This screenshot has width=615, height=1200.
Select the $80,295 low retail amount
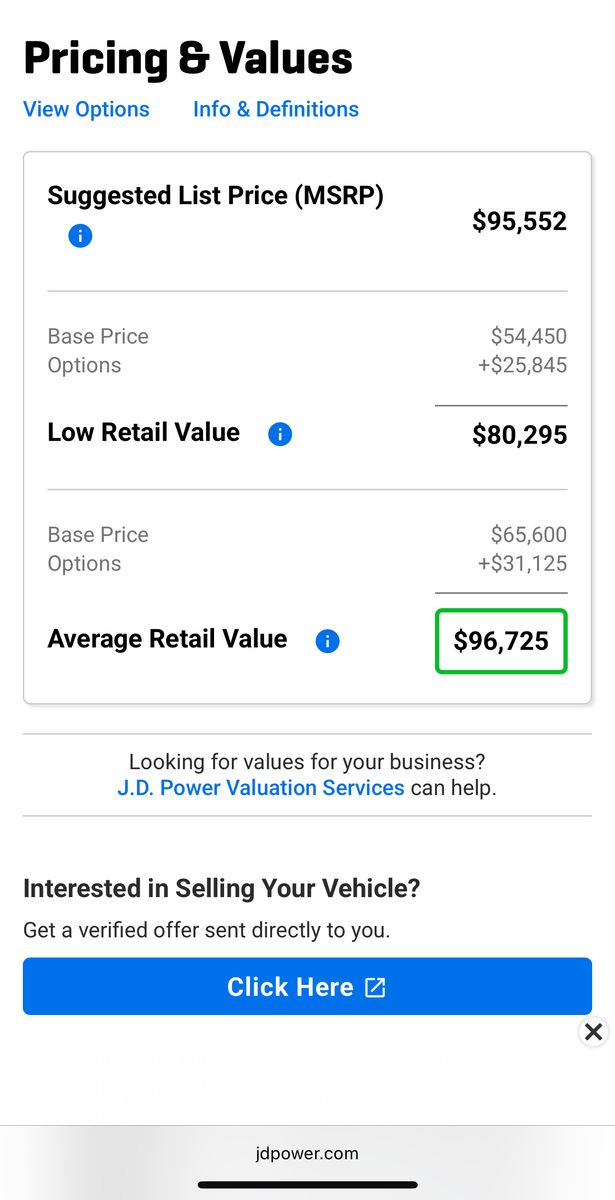(x=519, y=435)
